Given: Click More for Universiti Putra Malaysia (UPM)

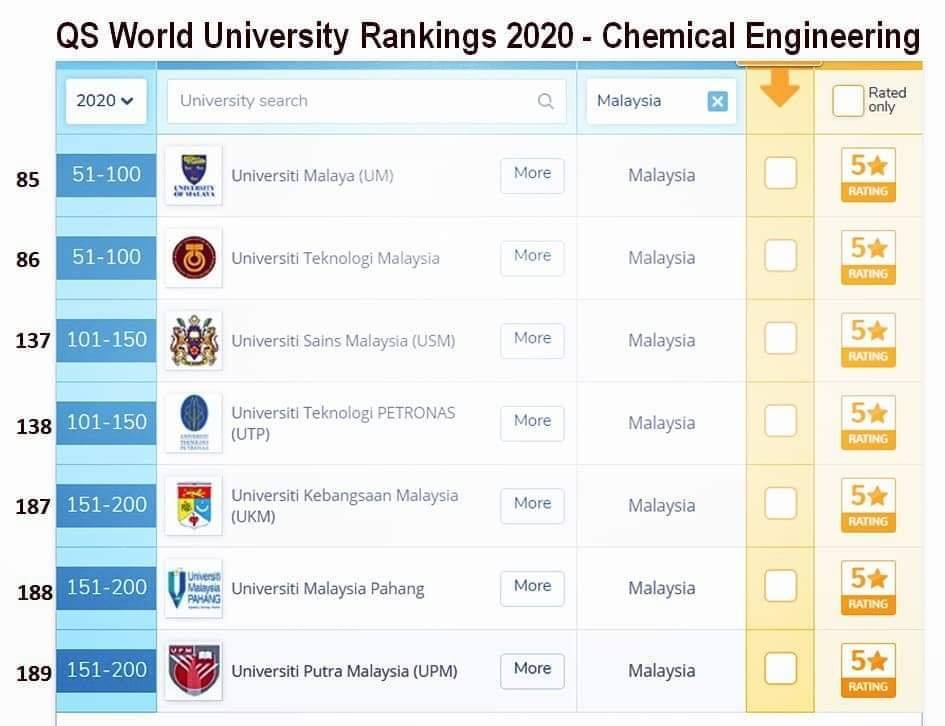Looking at the screenshot, I should 532,671.
